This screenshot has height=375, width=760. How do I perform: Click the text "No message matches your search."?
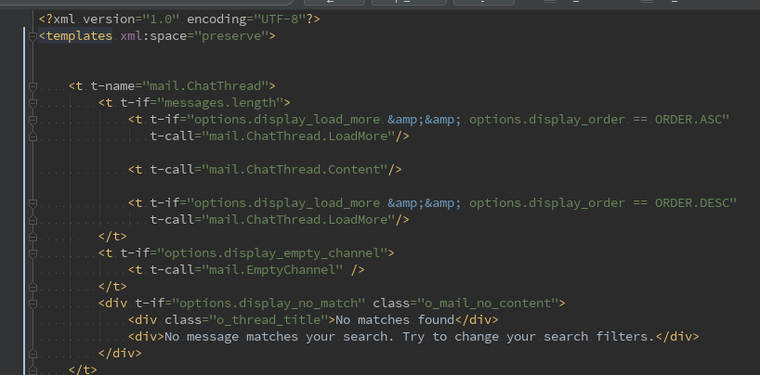(x=279, y=337)
